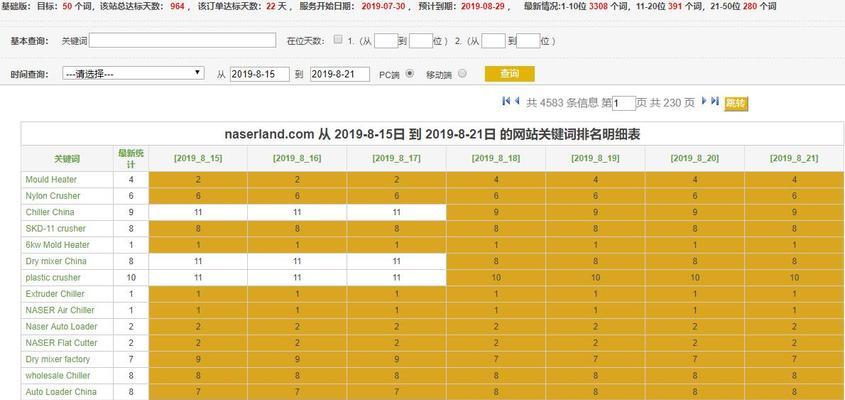This screenshot has height=400, width=845.
Task: Click the [2019_8_18] column header
Action: coord(496,158)
